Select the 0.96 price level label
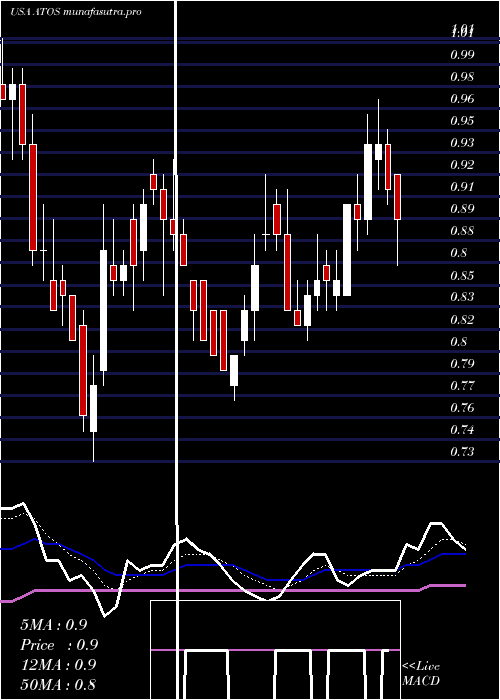This screenshot has width=500, height=700. (462, 99)
